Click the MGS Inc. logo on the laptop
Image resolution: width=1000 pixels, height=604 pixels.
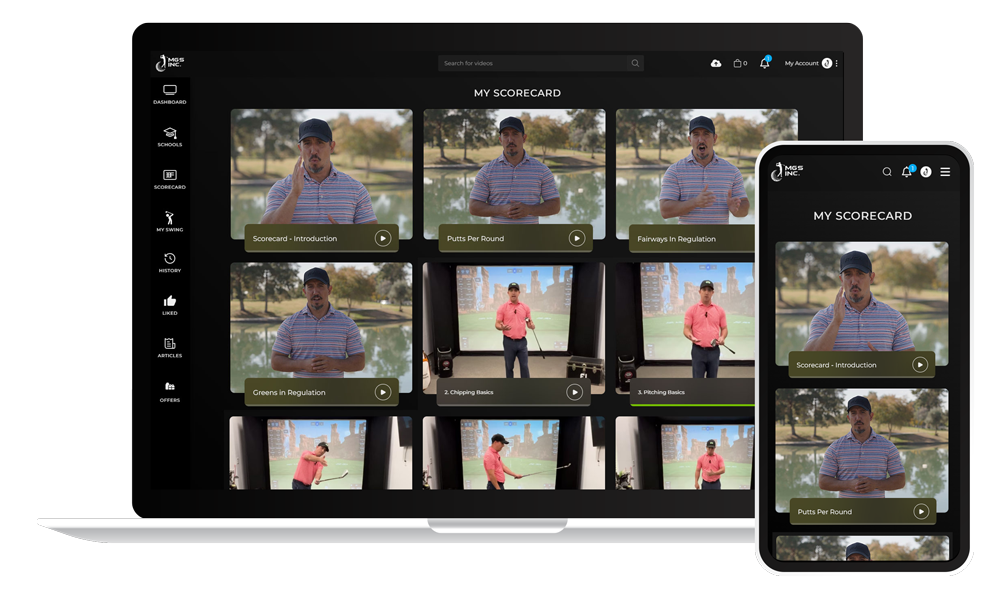coord(170,63)
